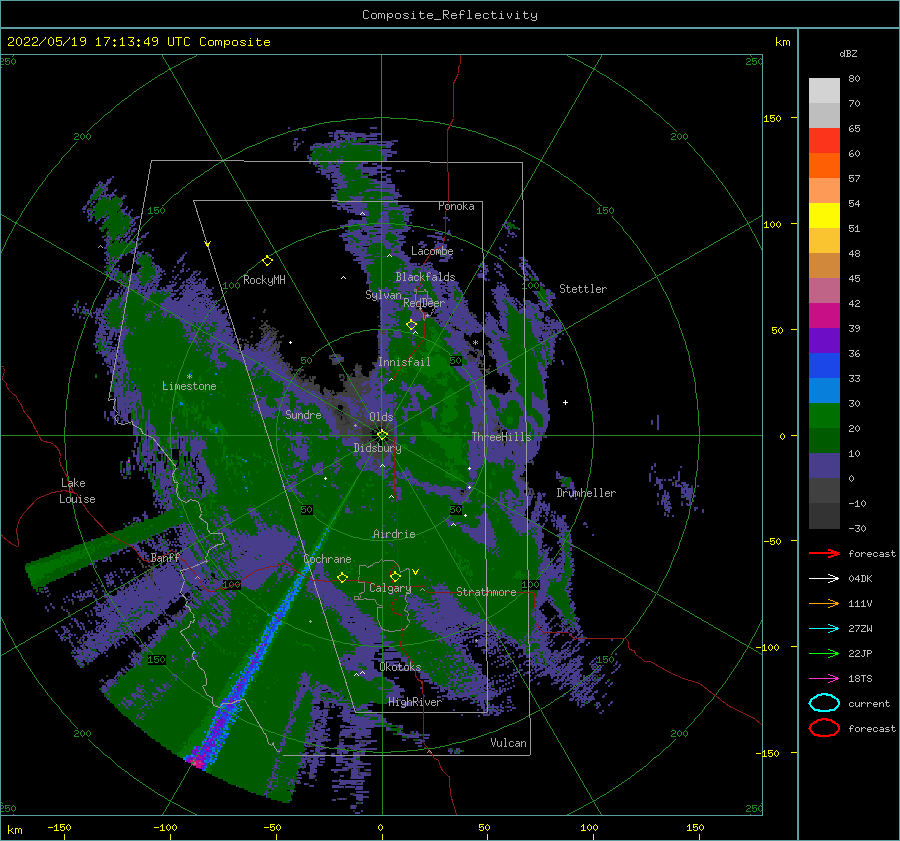Click the Limestone label
The height and width of the screenshot is (841, 900).
pos(189,386)
